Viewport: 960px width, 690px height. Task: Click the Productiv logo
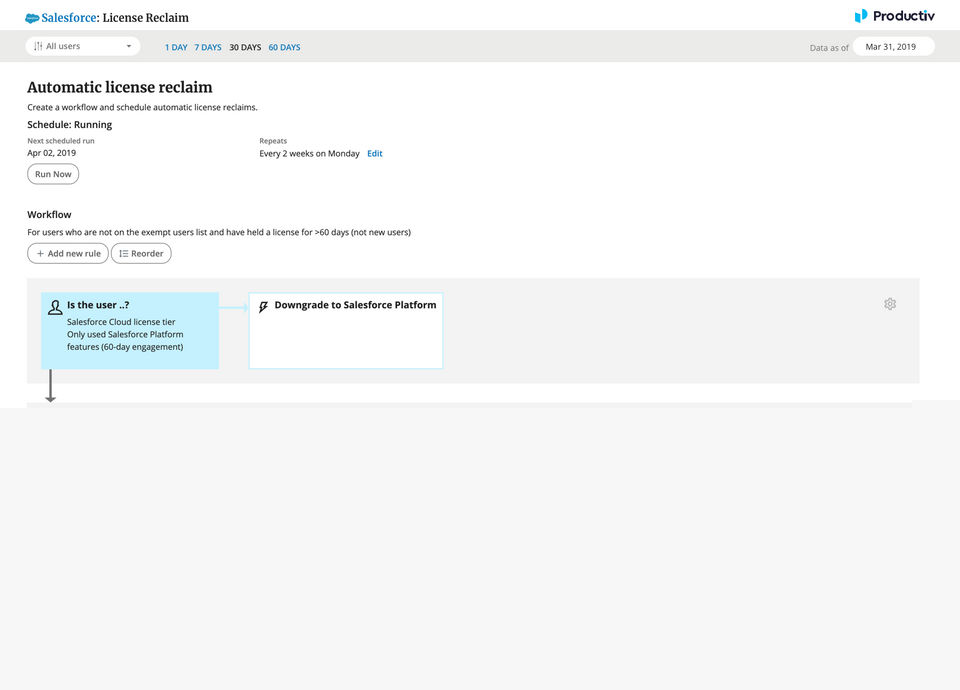[x=894, y=16]
